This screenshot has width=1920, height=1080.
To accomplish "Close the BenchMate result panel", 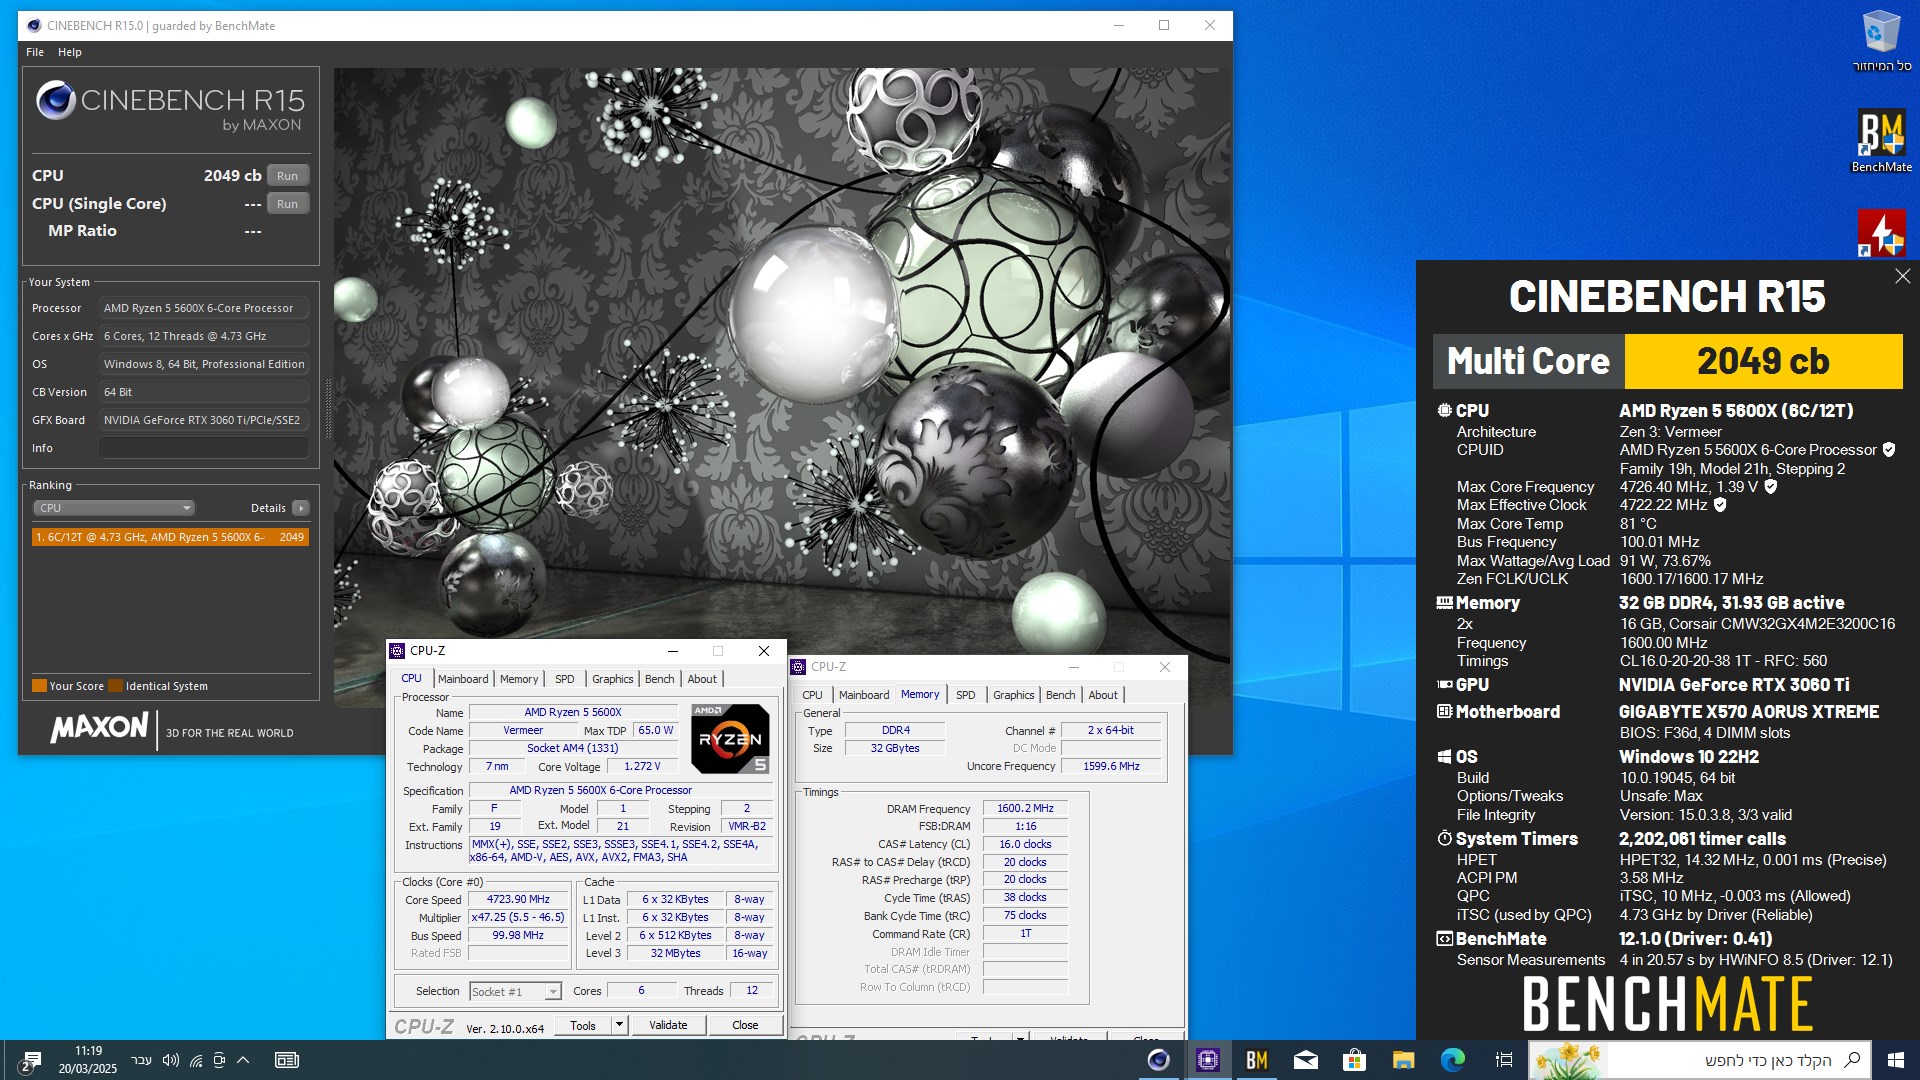I will pos(1902,276).
